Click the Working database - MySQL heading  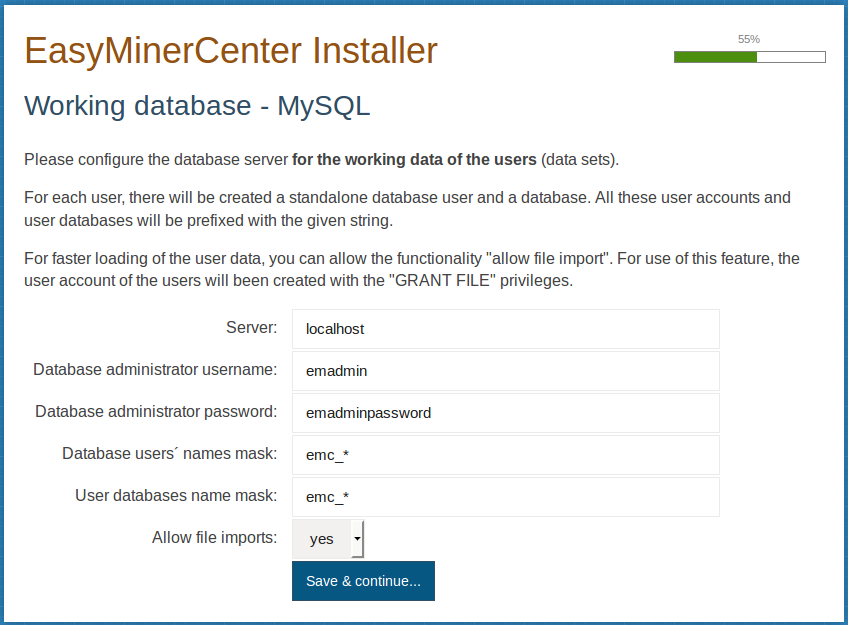(x=197, y=105)
